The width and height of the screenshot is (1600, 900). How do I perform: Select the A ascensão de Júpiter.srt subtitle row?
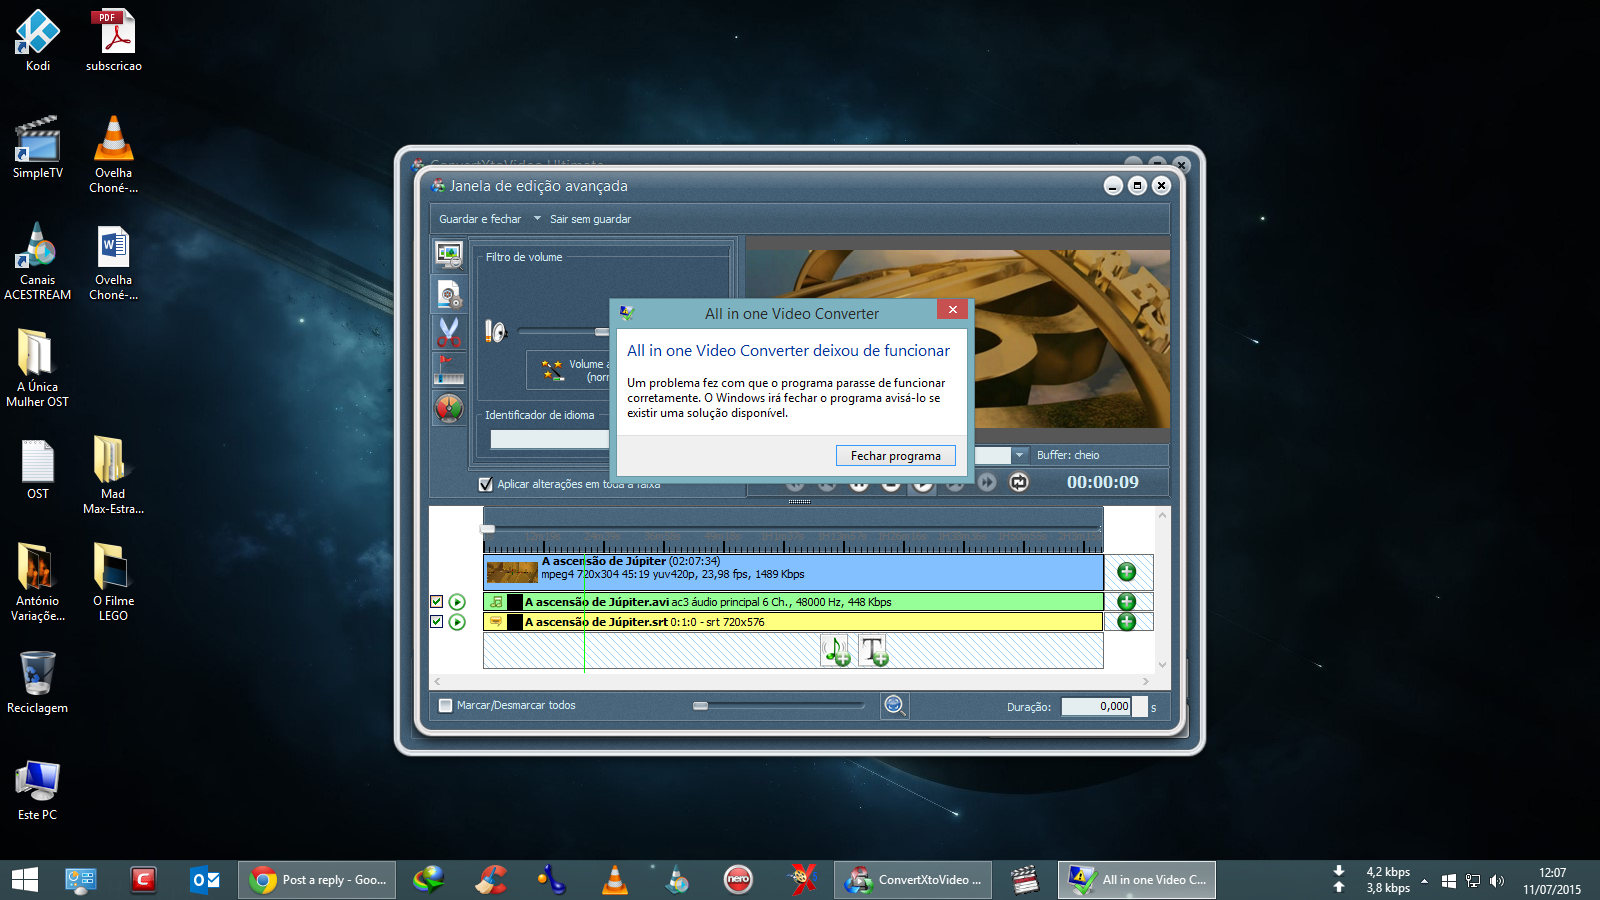tap(793, 622)
